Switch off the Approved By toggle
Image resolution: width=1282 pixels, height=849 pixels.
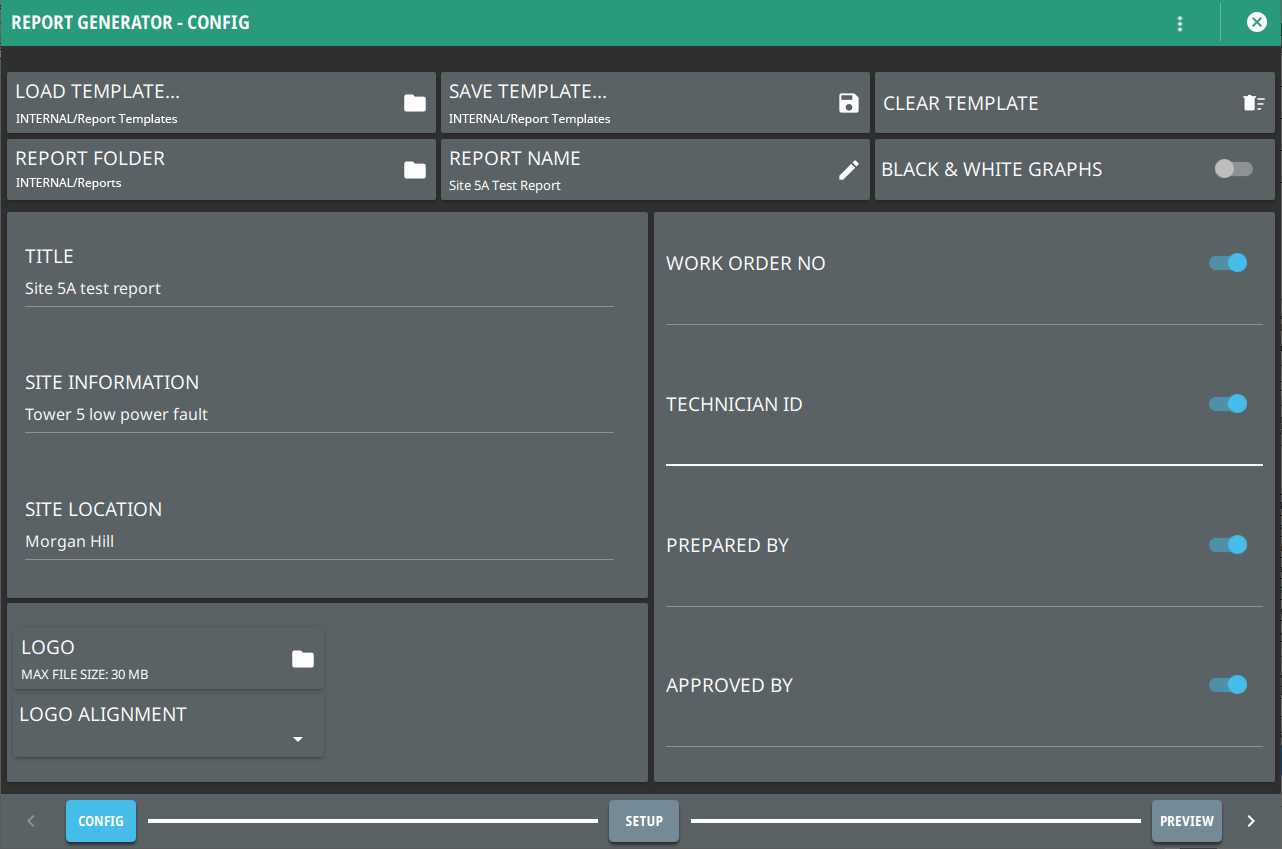point(1228,685)
